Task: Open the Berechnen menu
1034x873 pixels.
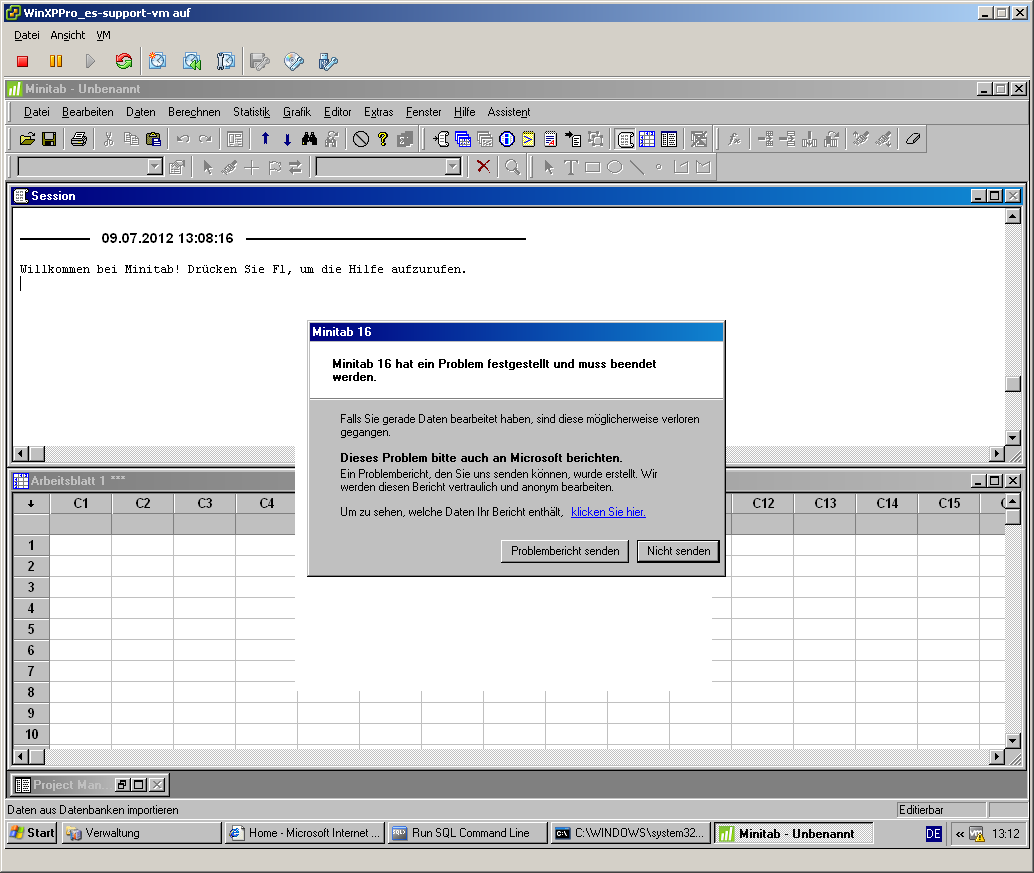Action: tap(194, 112)
